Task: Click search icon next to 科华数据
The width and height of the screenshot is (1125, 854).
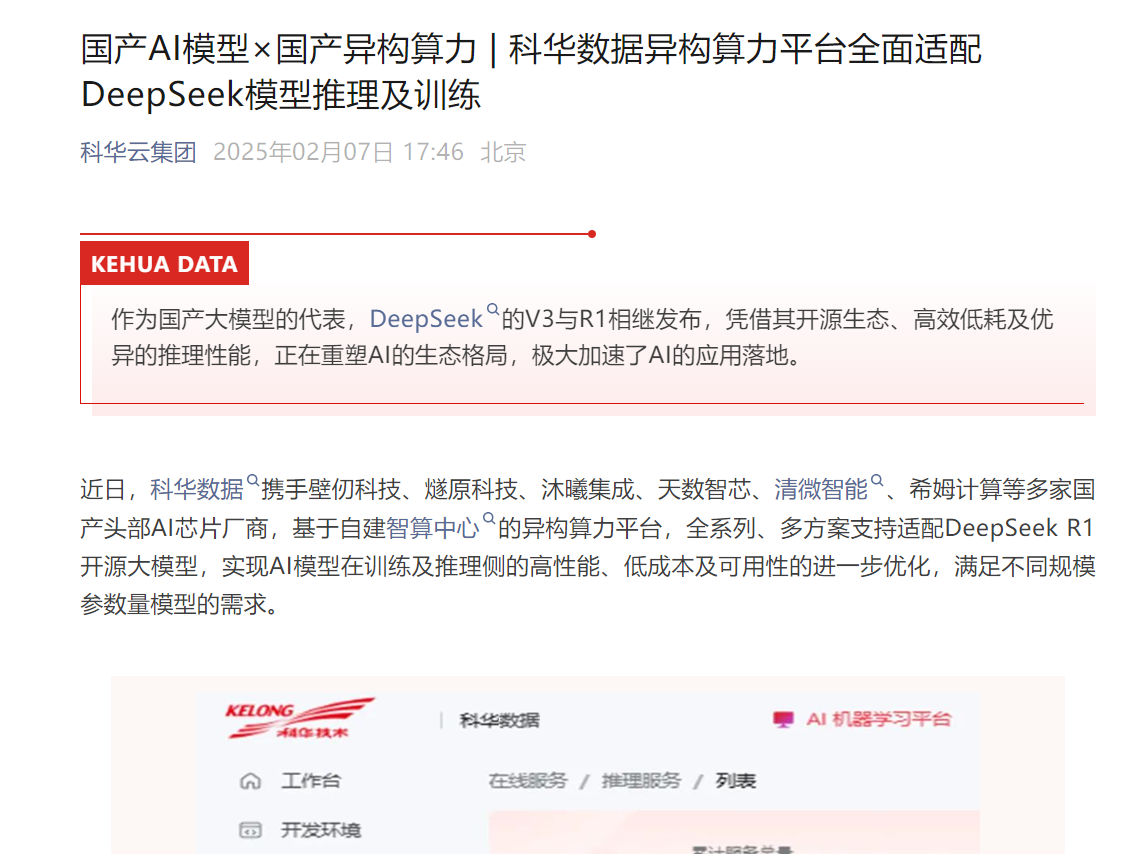Action: (253, 480)
